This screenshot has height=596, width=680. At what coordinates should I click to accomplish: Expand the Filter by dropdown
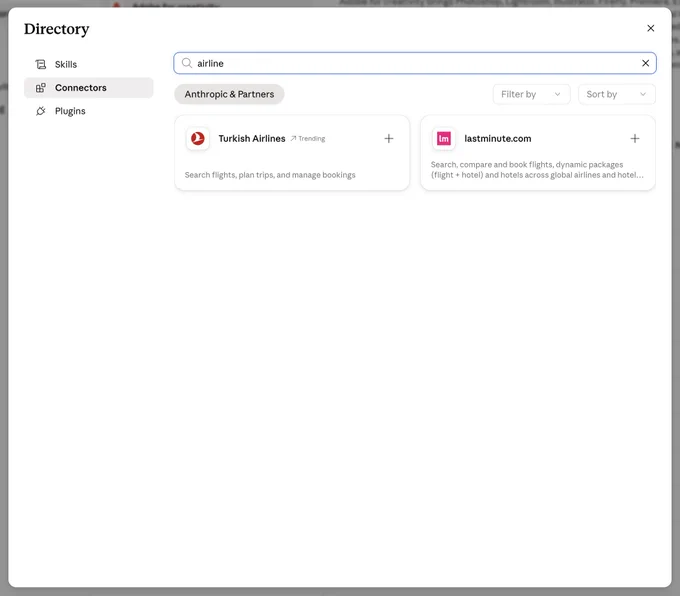point(531,94)
